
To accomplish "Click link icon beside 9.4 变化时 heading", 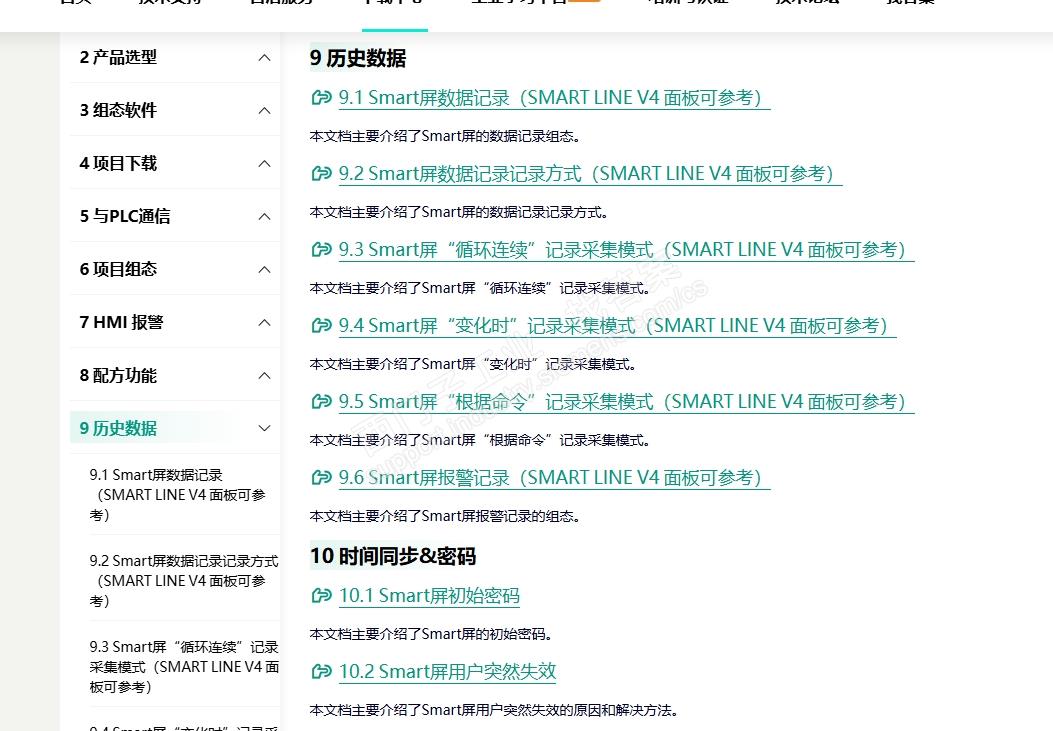I will (322, 326).
